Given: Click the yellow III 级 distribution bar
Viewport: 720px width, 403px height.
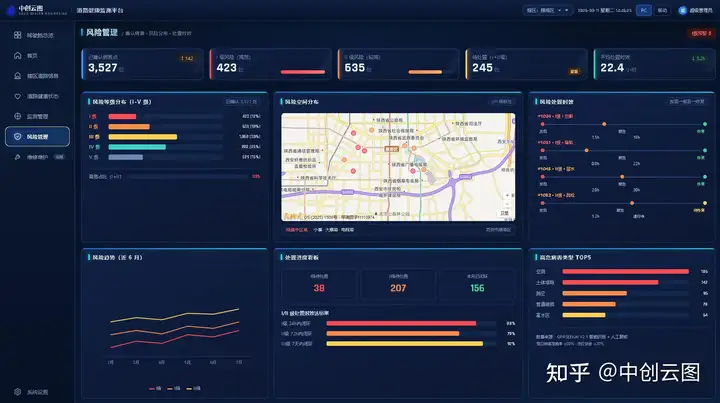Looking at the screenshot, I should [x=143, y=137].
